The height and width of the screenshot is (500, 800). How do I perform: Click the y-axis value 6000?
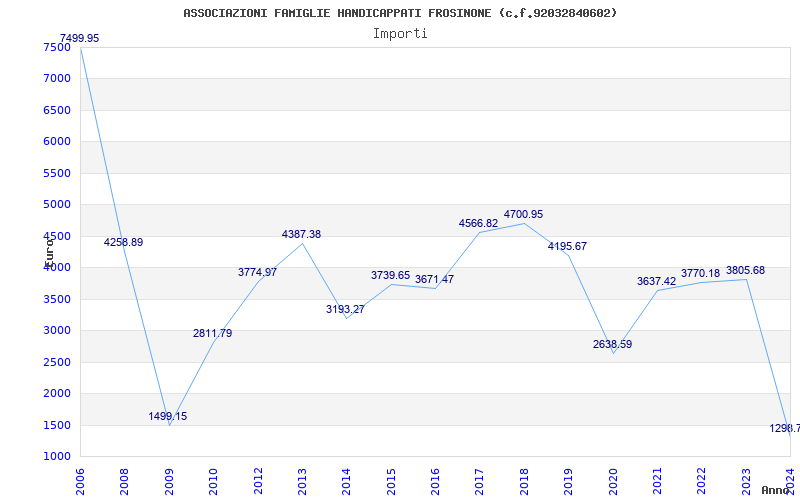pos(57,141)
